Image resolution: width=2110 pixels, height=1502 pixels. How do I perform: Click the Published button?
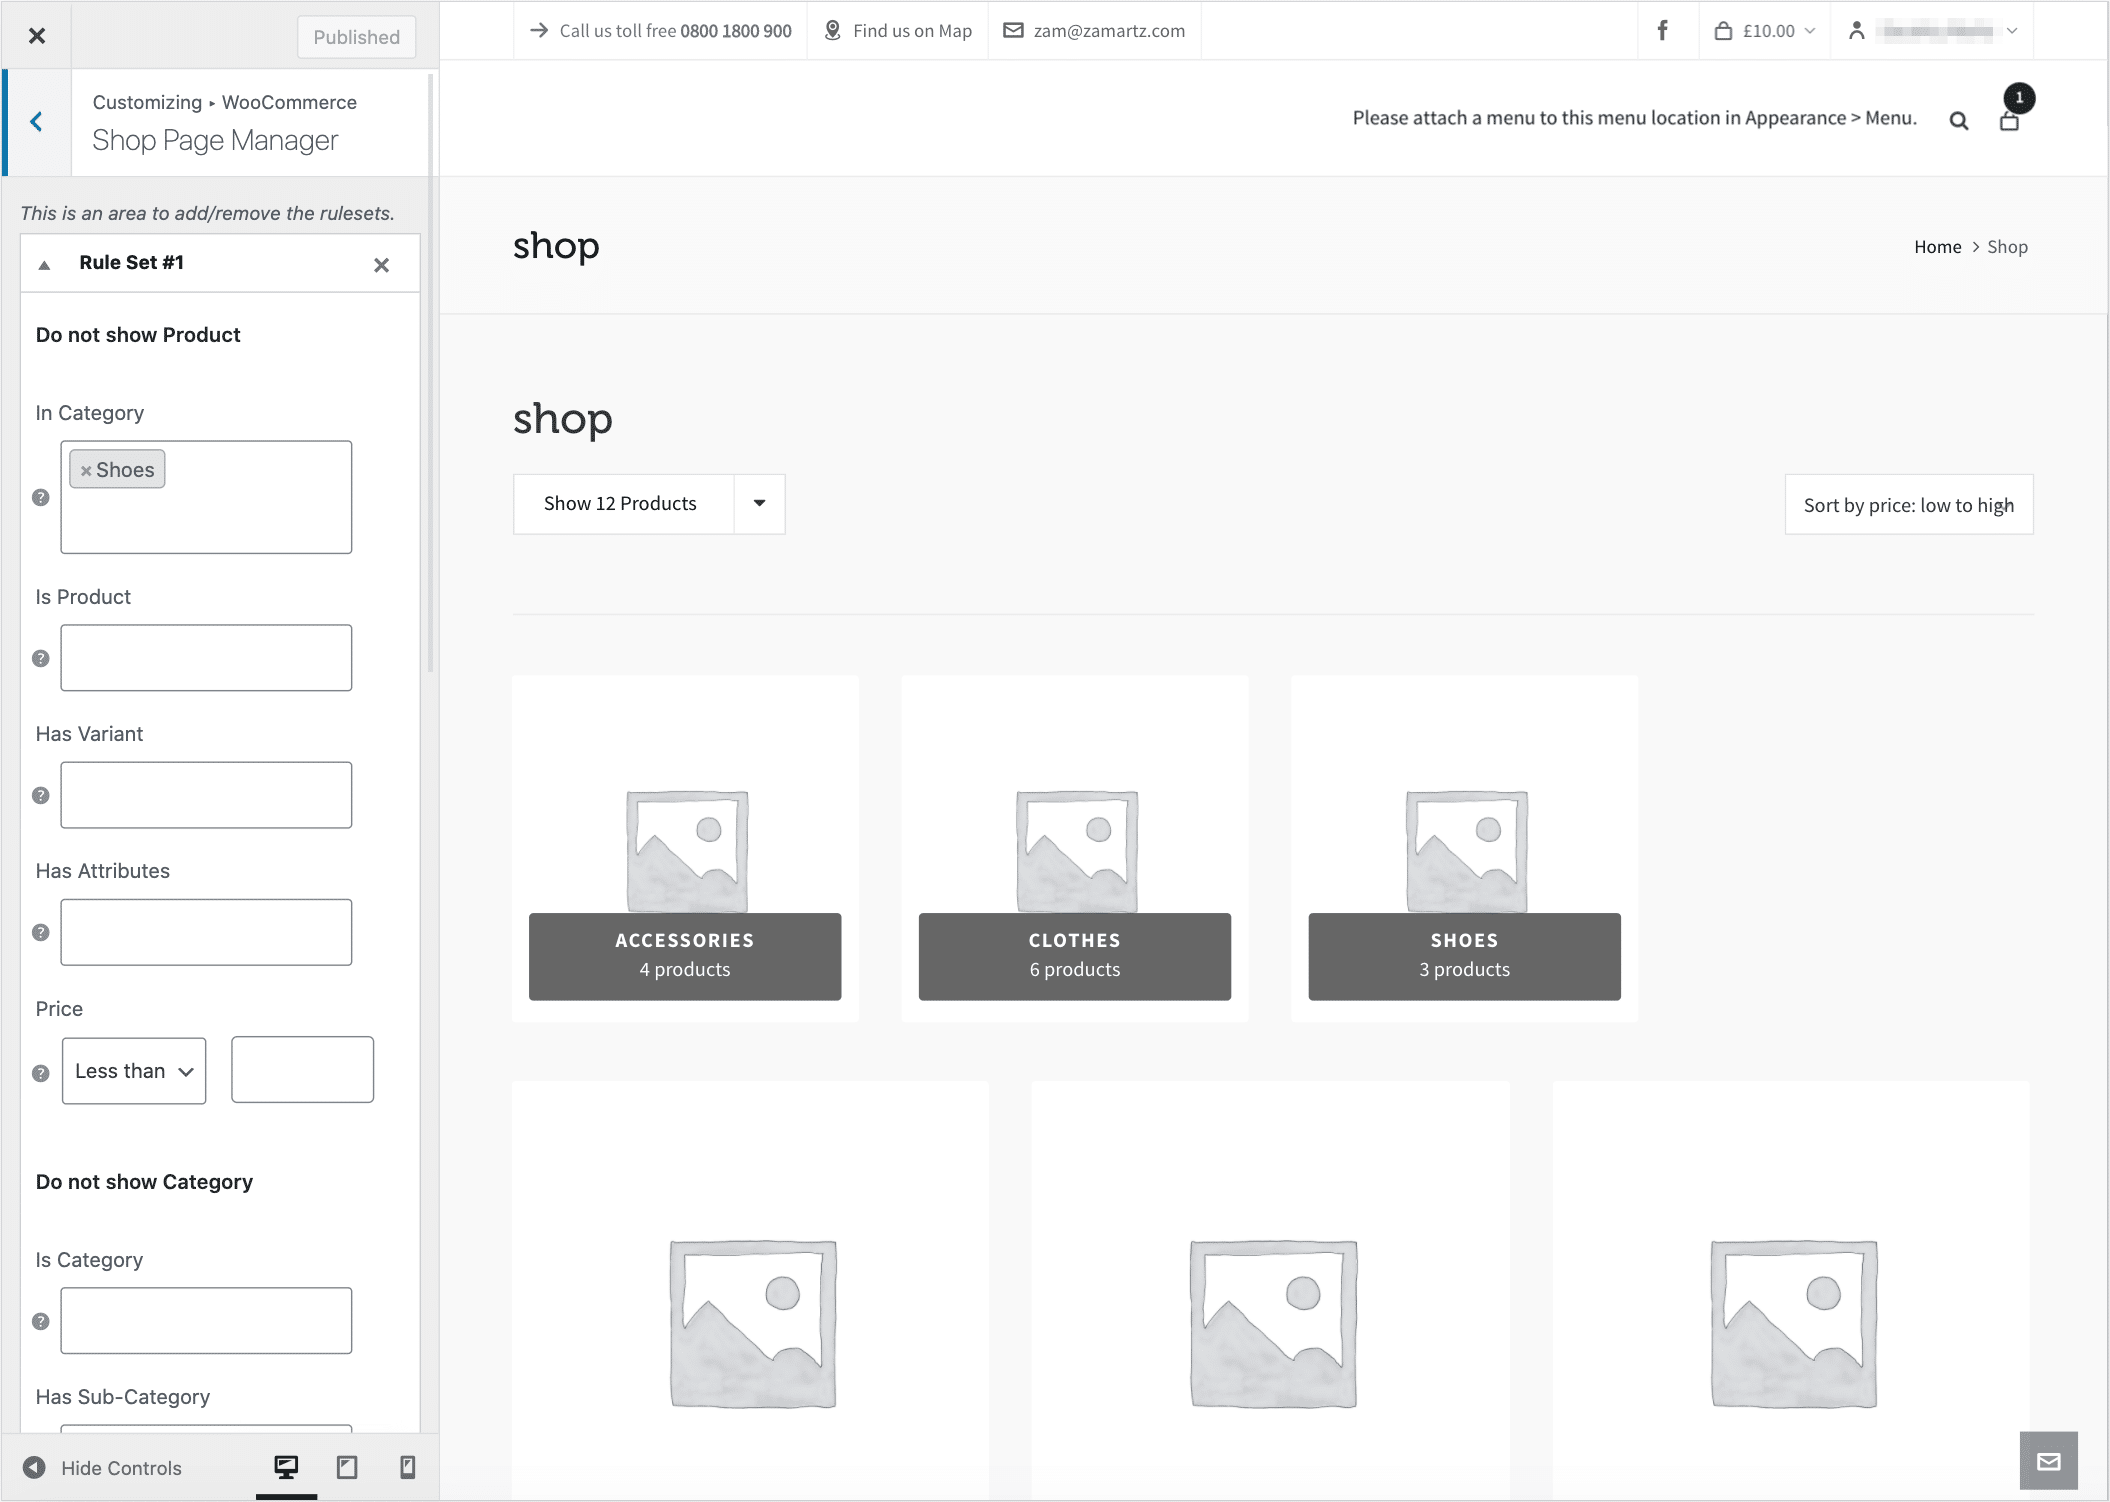point(356,36)
